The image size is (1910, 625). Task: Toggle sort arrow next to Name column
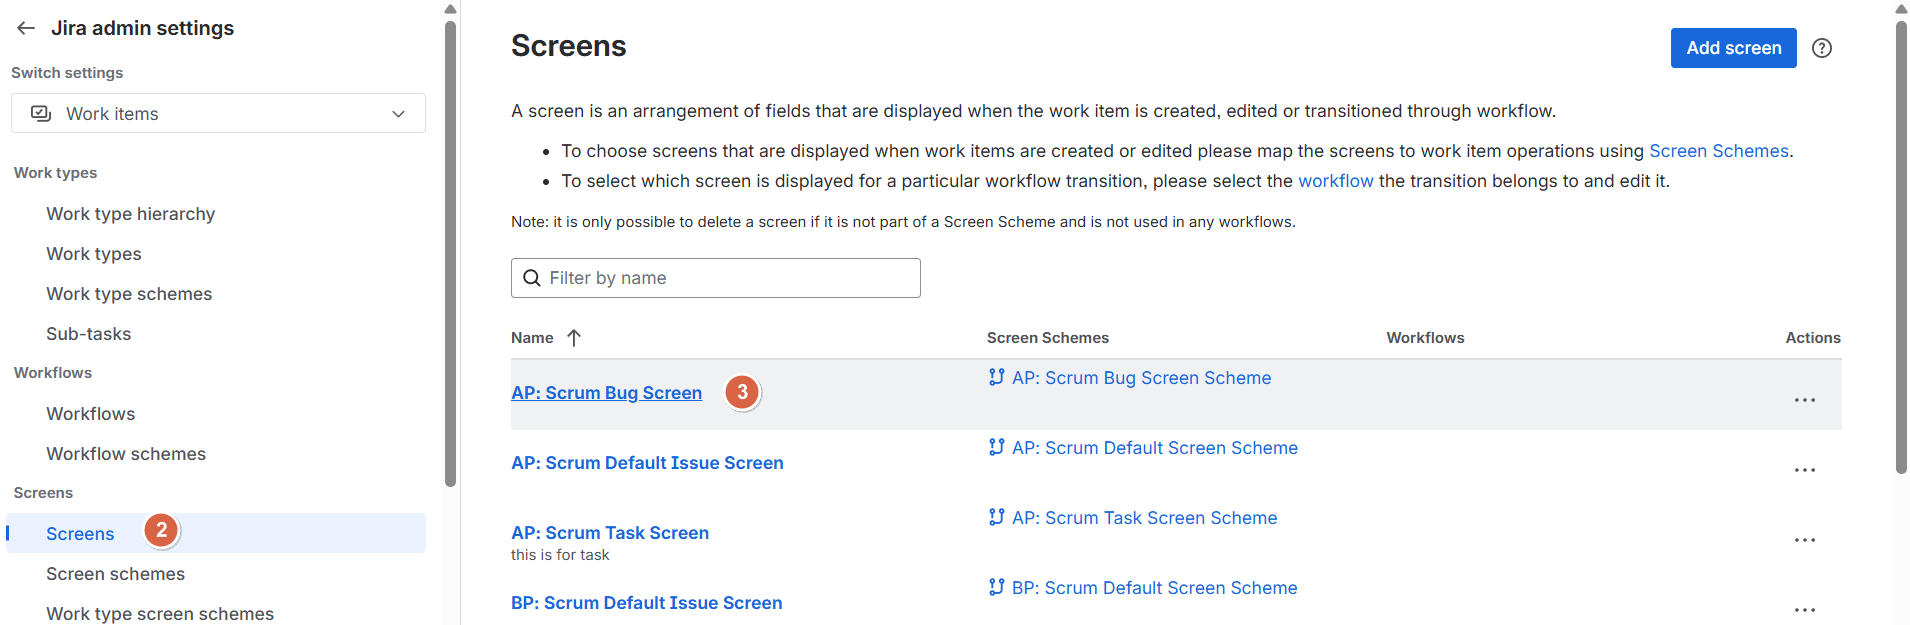[574, 338]
